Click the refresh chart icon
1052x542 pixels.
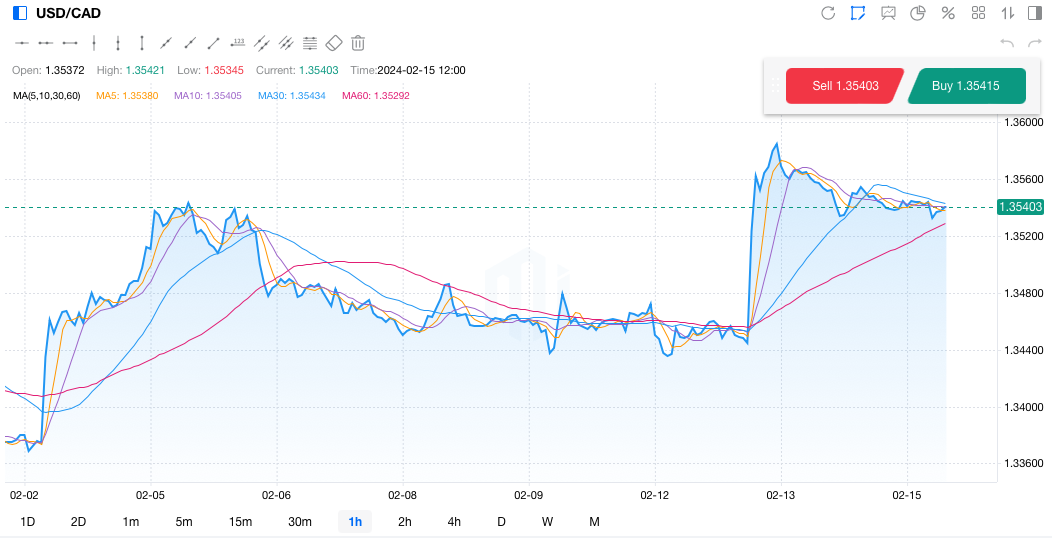pos(828,13)
